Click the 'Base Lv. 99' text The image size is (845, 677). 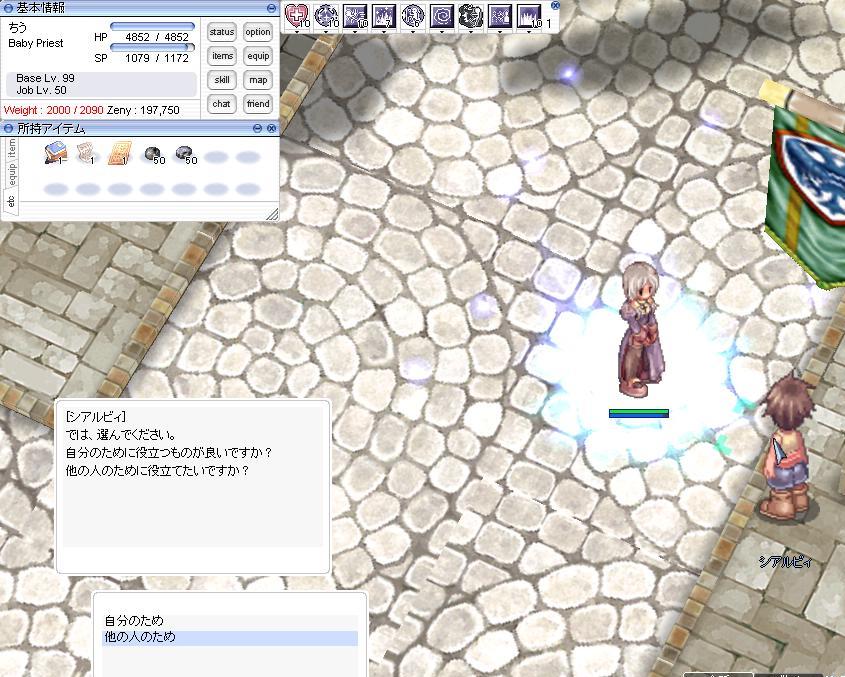45,78
